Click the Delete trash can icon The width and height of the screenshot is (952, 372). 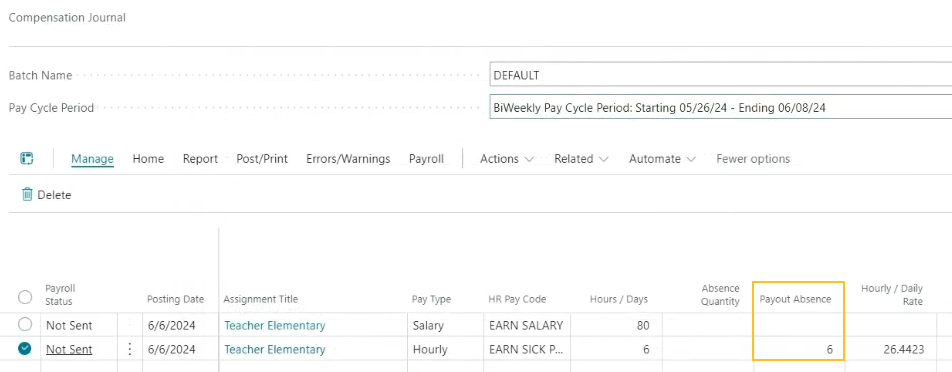pyautogui.click(x=27, y=195)
